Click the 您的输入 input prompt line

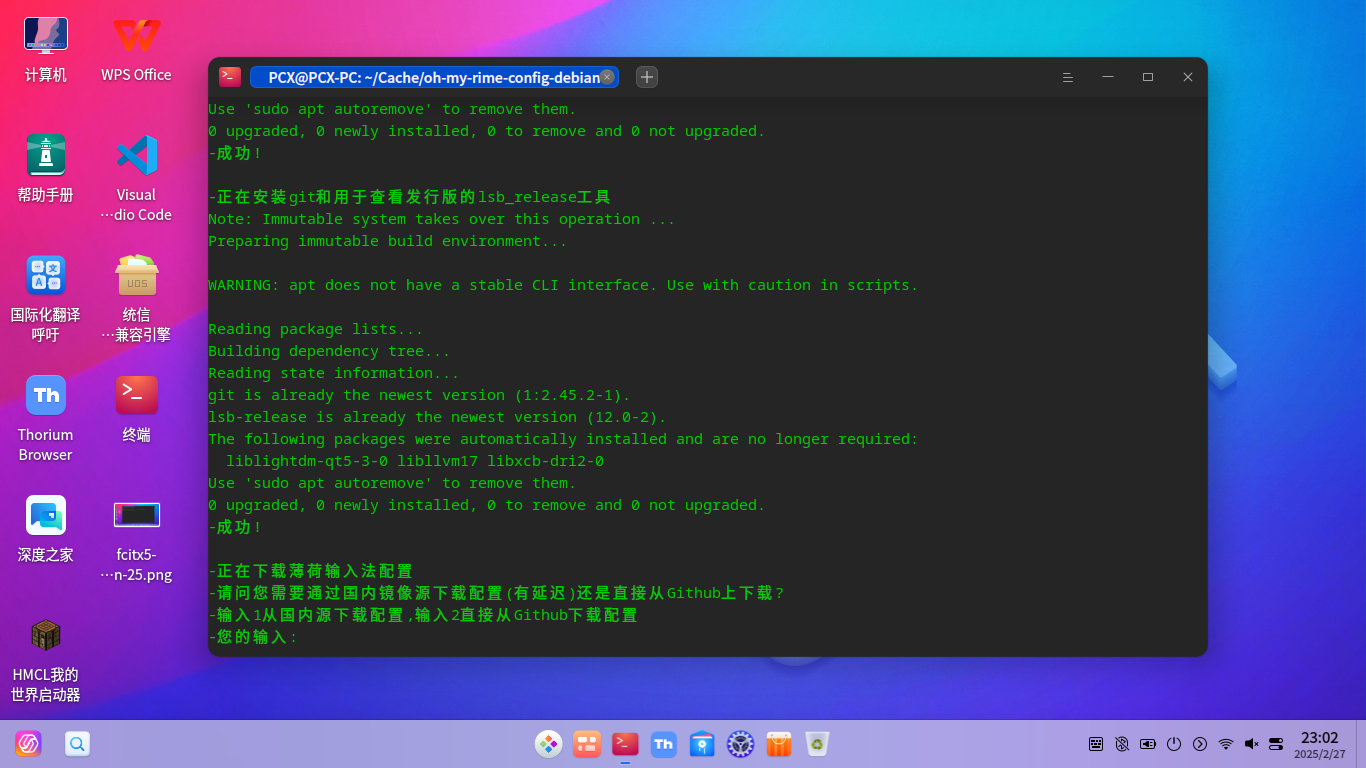click(254, 637)
